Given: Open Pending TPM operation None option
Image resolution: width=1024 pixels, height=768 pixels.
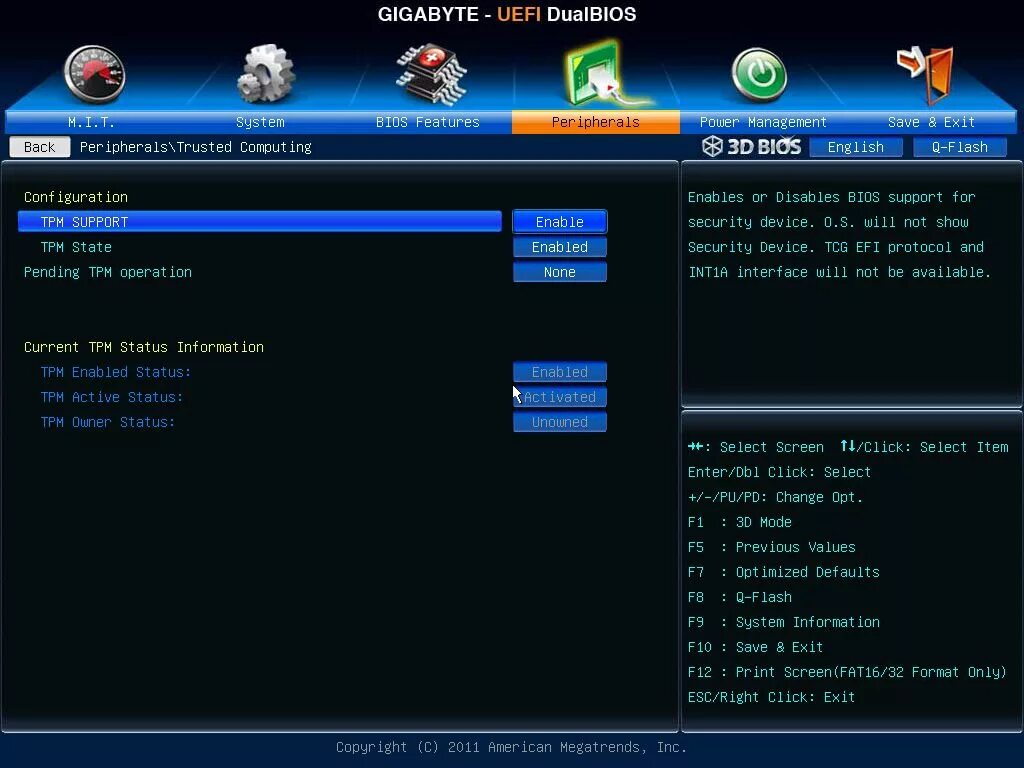Looking at the screenshot, I should [560, 272].
